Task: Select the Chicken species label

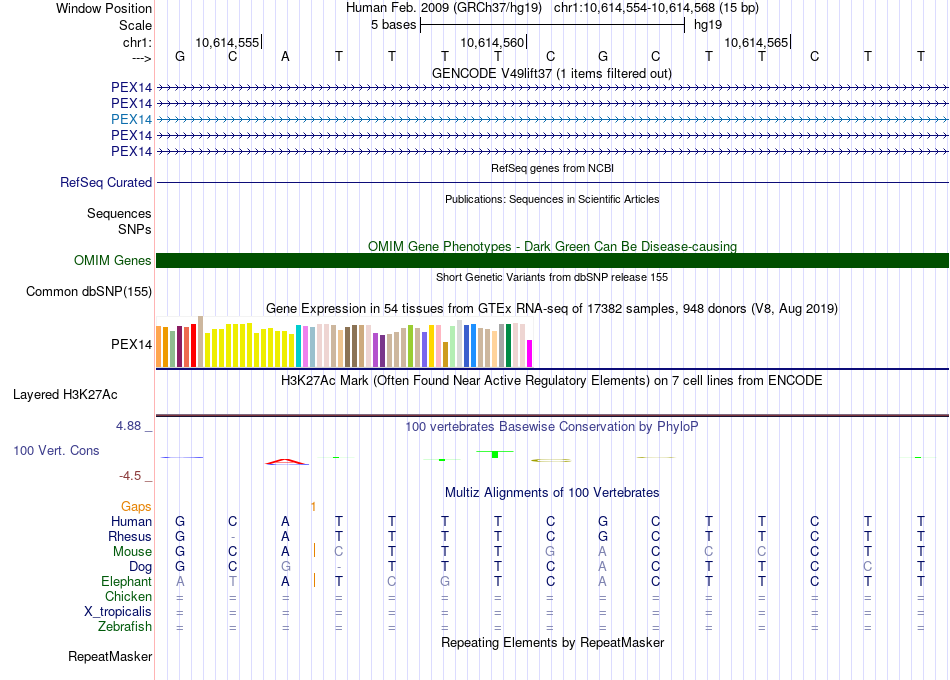Action: click(128, 597)
